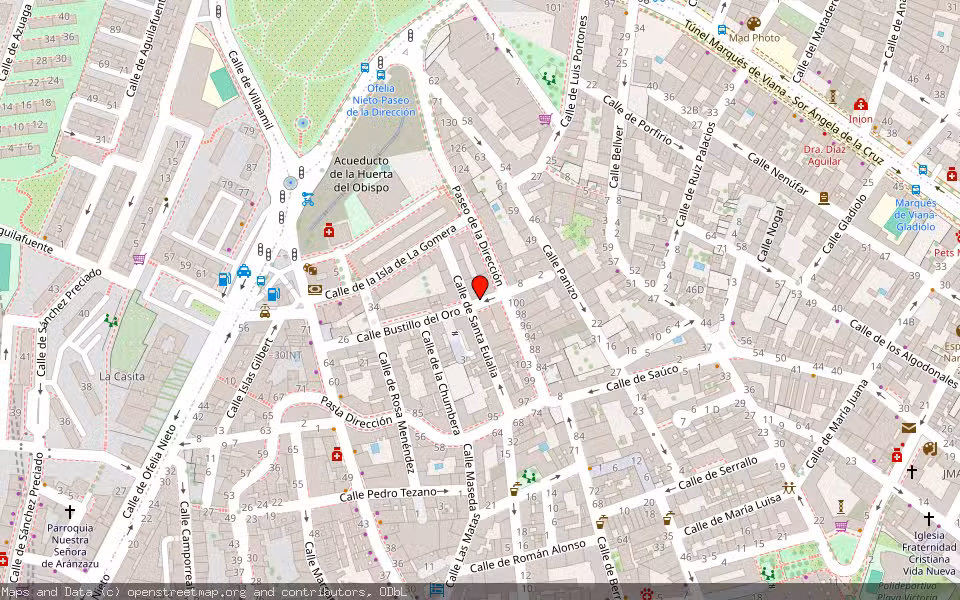Screen dimensions: 960x600
Task: Select the bank icon on Calle de la Isla de La Gomera
Action: click(x=315, y=289)
